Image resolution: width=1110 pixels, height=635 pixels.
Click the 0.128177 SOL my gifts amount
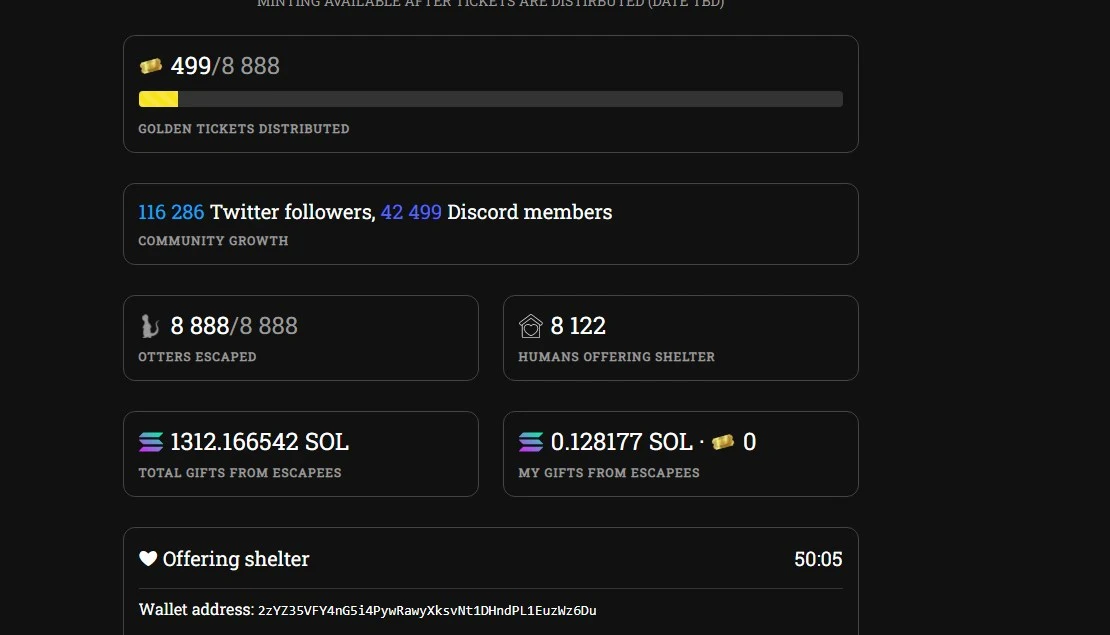pyautogui.click(x=622, y=442)
